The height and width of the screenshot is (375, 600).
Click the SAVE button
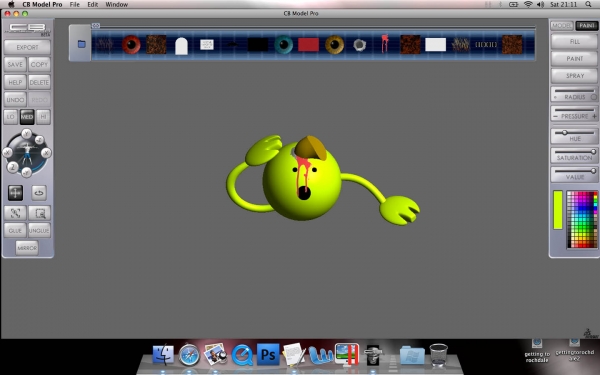15,64
